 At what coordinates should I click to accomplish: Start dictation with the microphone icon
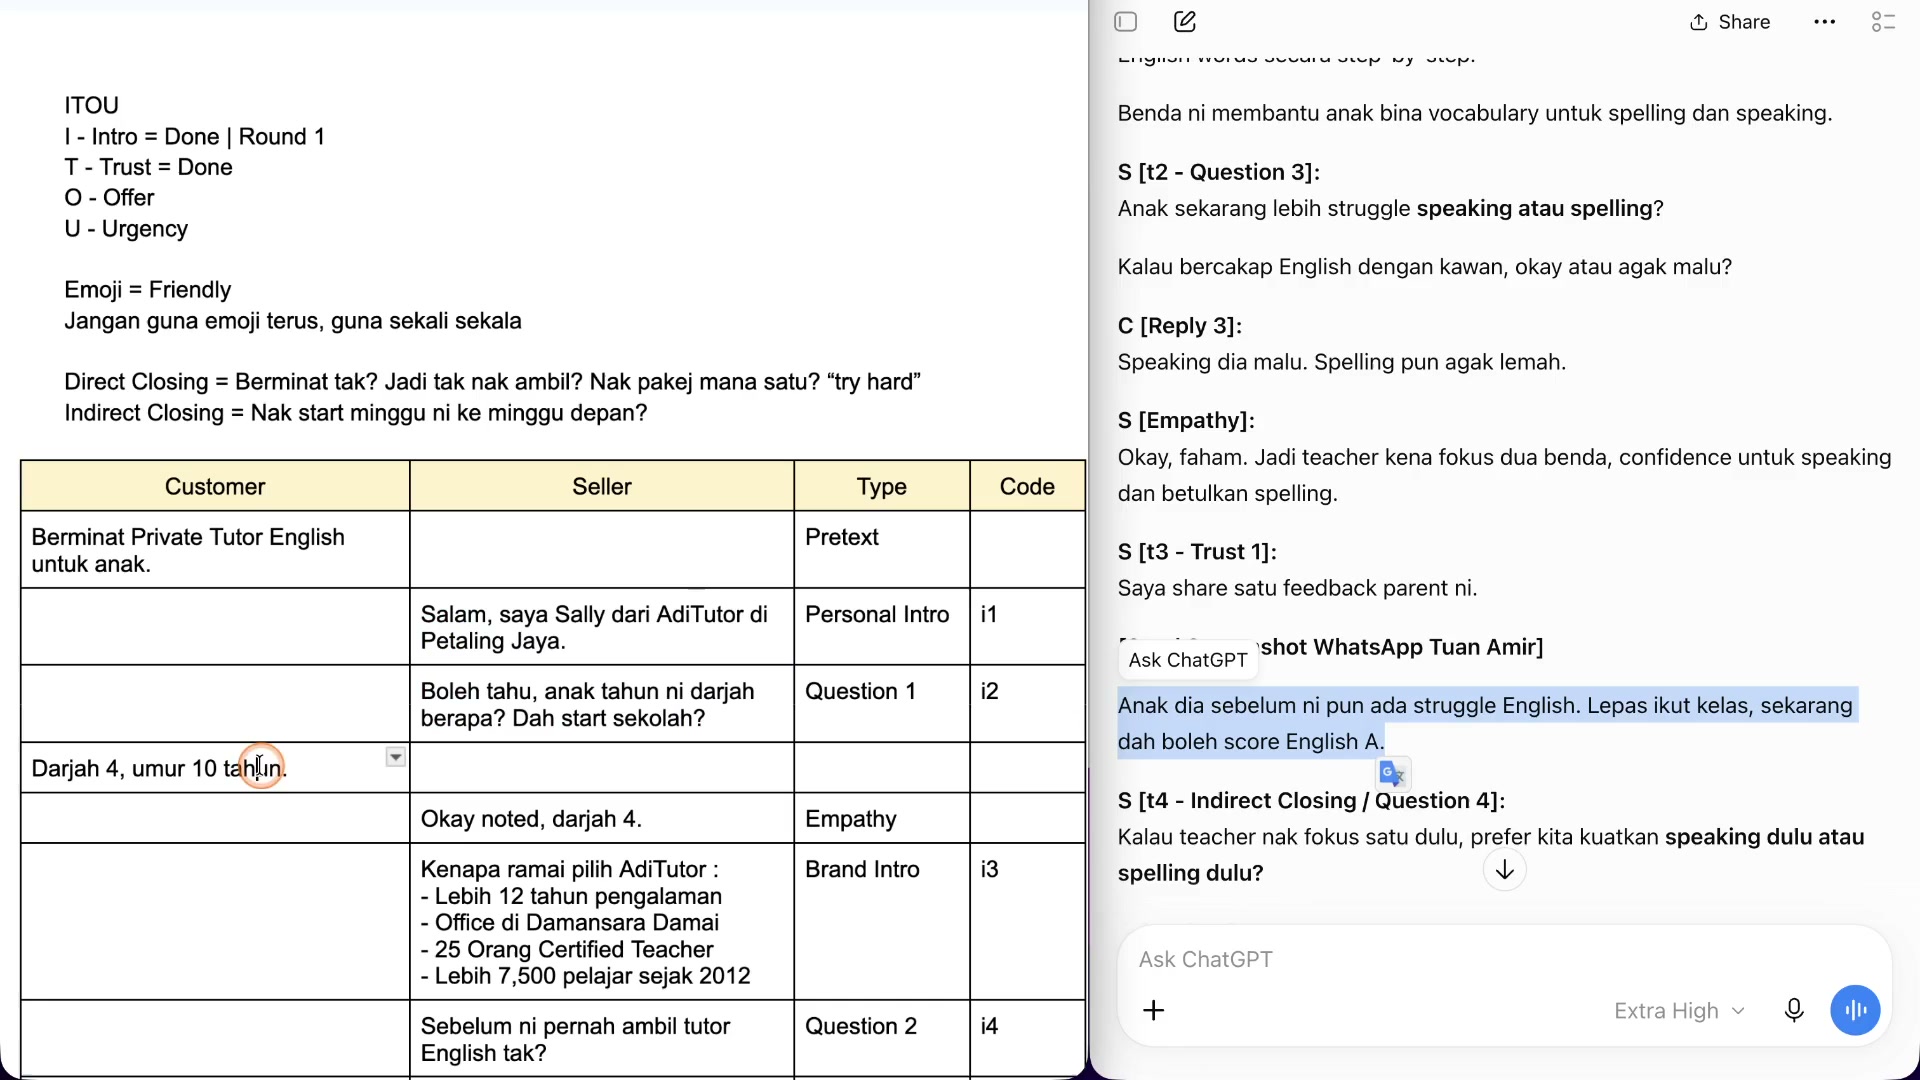coord(1794,1011)
